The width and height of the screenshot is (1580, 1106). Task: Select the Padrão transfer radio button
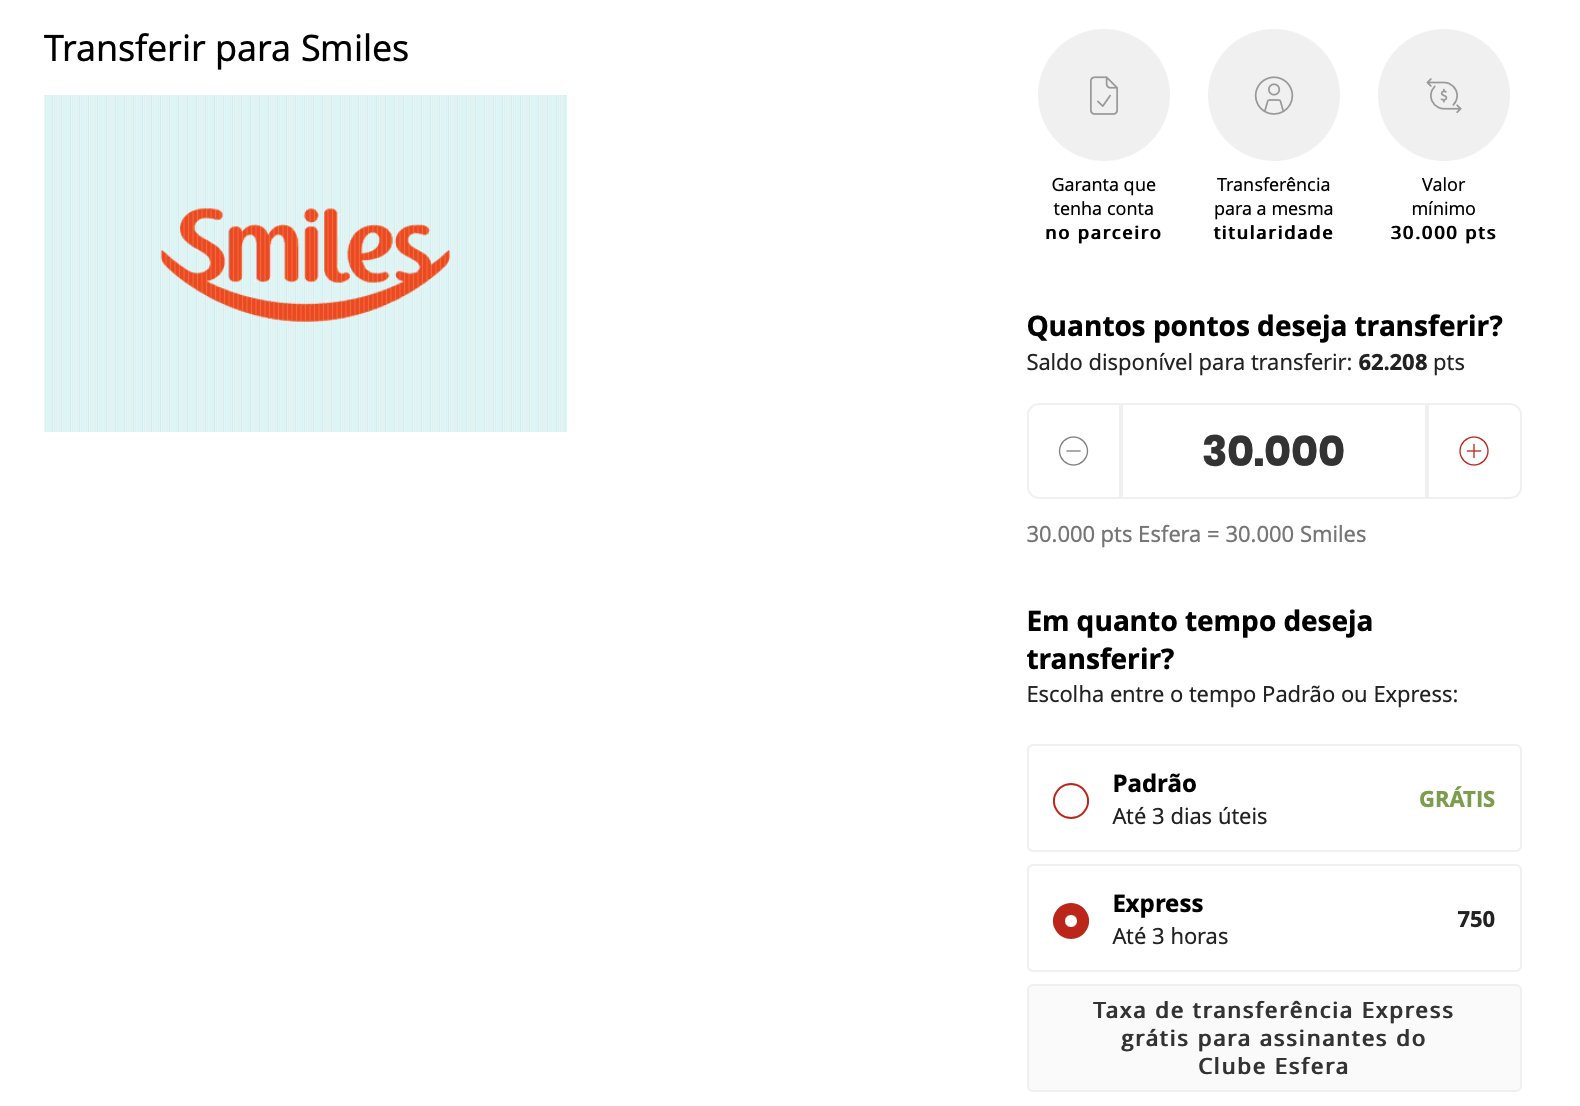click(x=1071, y=800)
